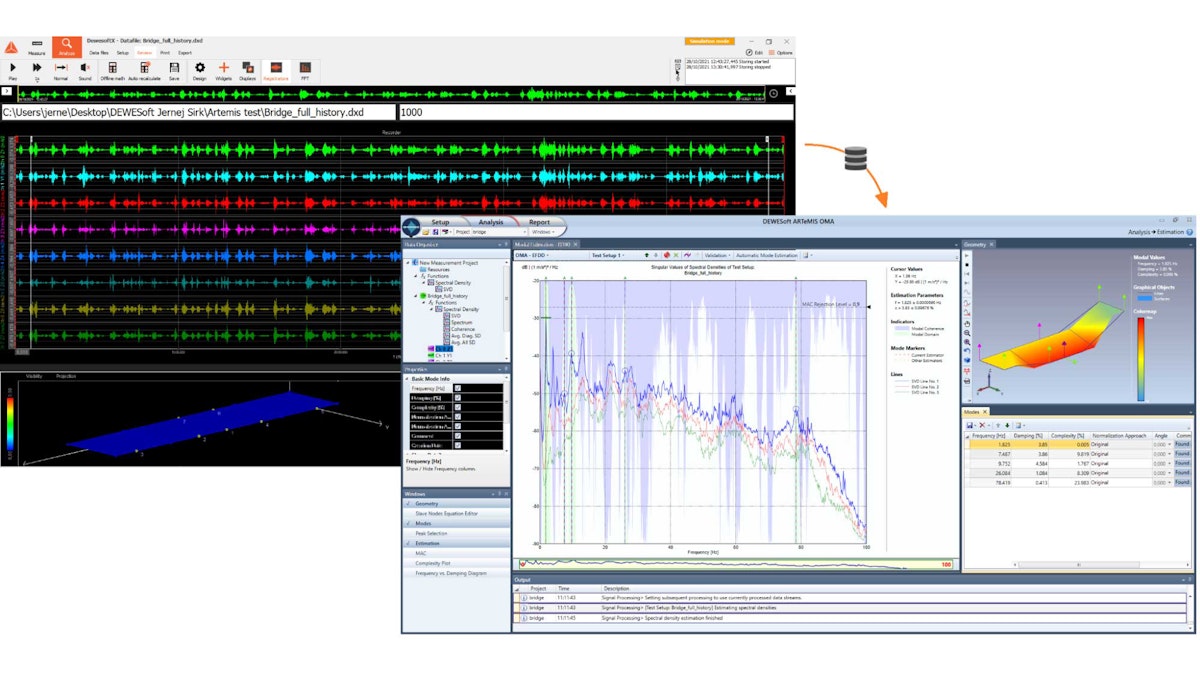
Task: Select the mode row with frequency 7.467
Action: coord(1078,454)
